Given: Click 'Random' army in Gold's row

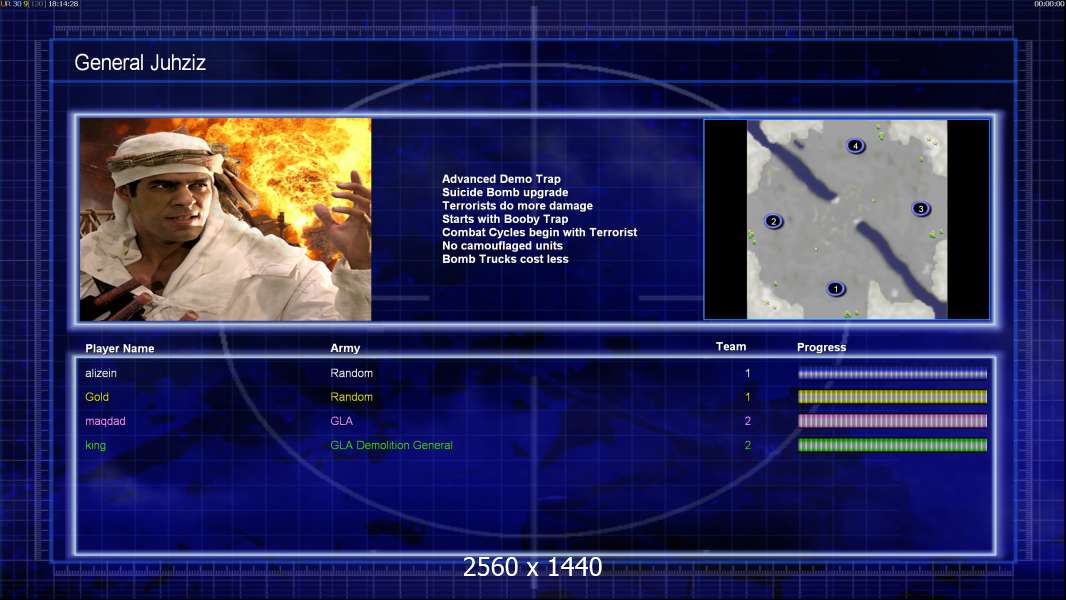Looking at the screenshot, I should click(351, 397).
